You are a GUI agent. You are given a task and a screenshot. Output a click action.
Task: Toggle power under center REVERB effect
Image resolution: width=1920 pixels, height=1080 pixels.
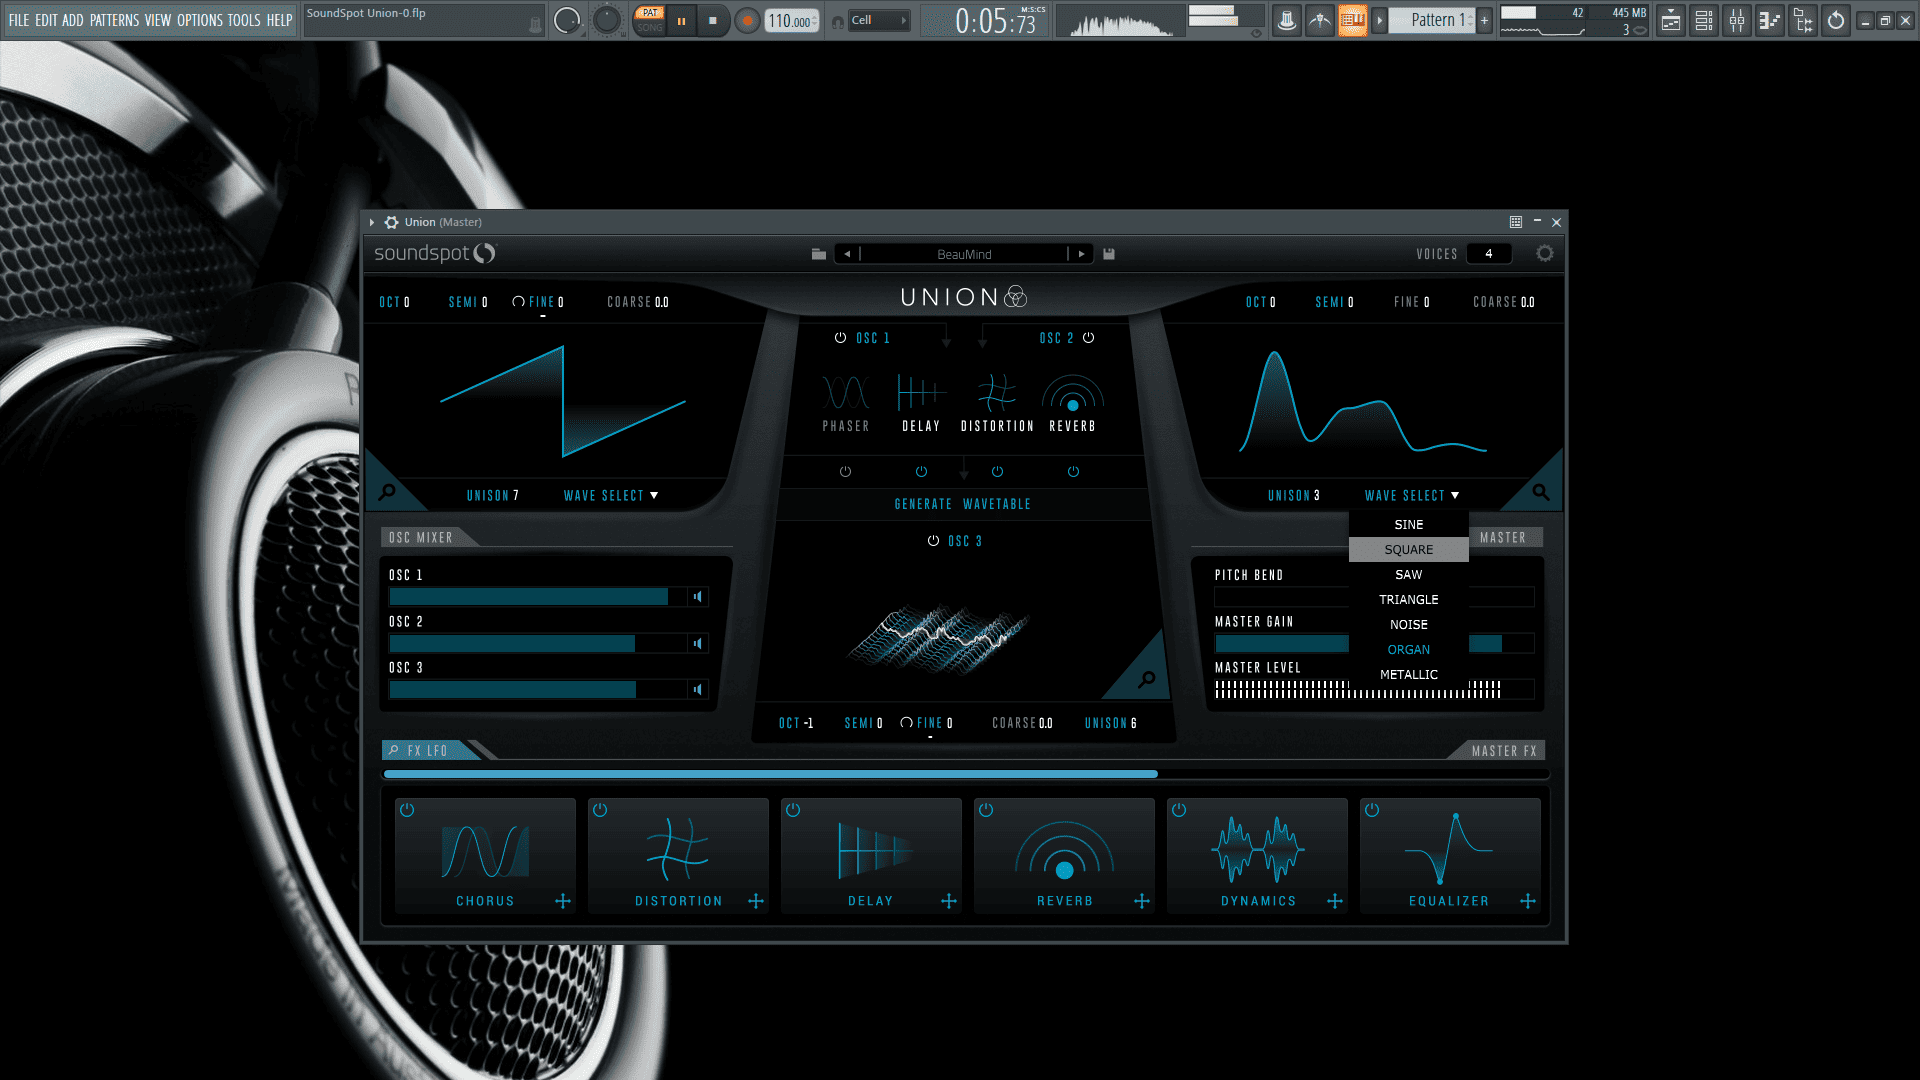tap(1073, 472)
